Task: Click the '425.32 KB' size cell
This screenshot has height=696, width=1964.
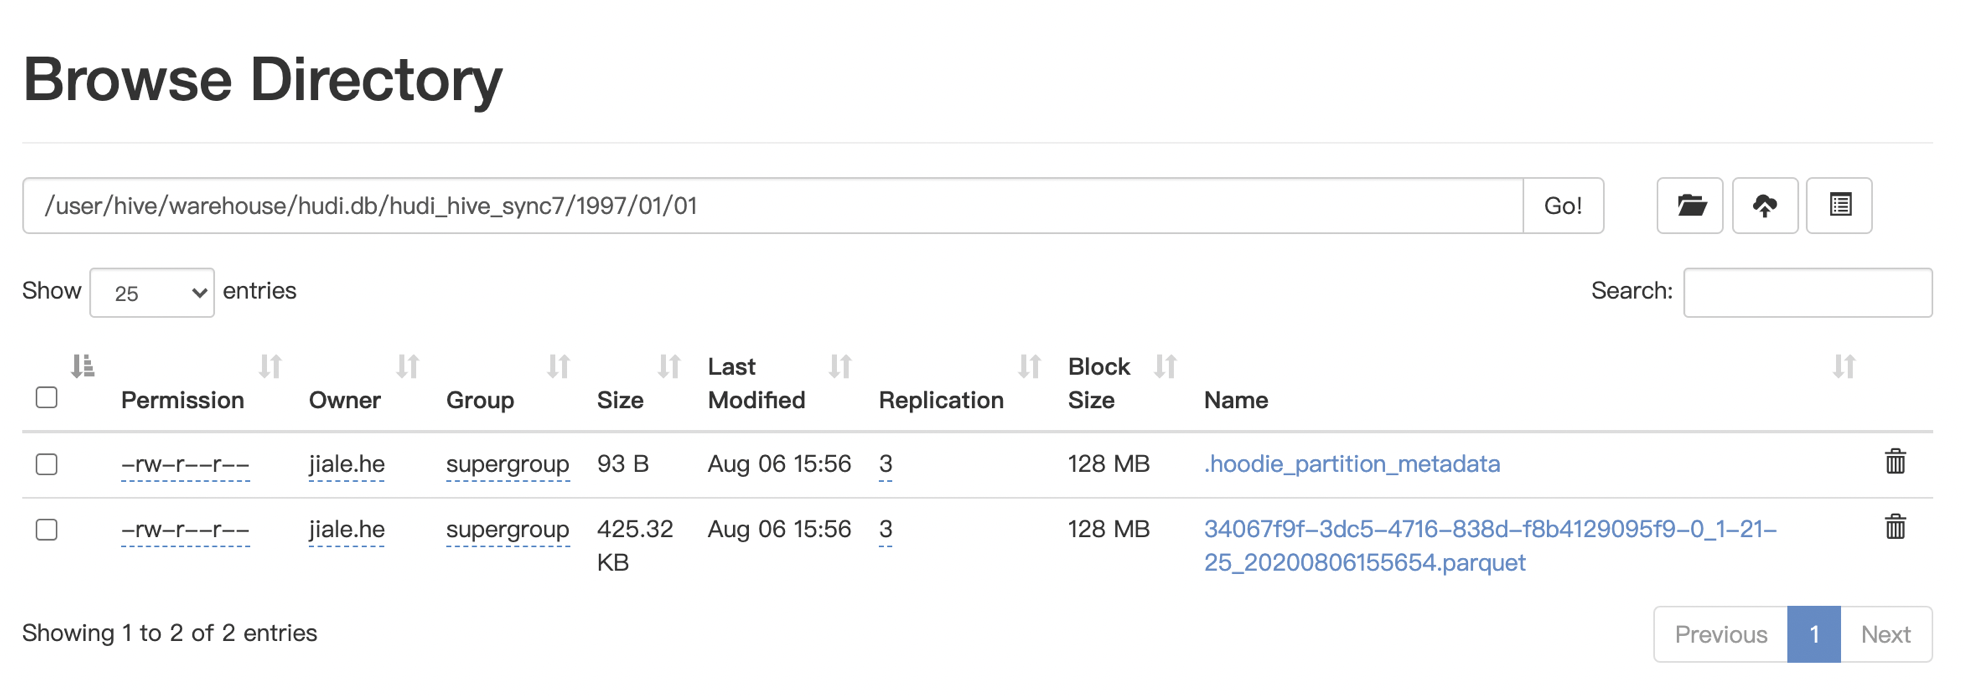Action: [x=635, y=545]
